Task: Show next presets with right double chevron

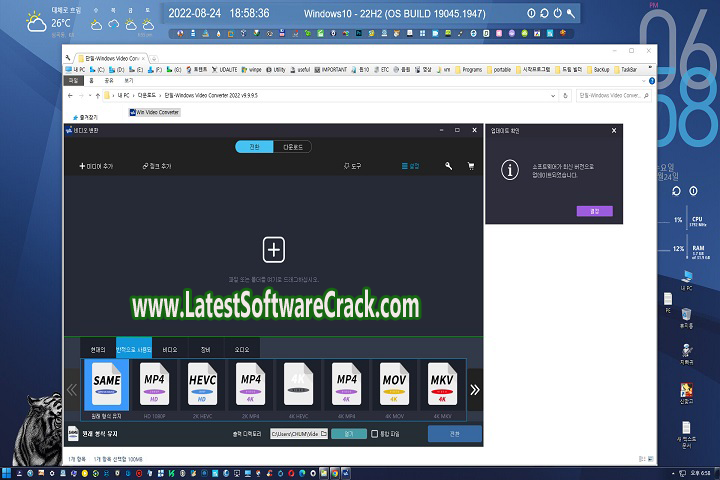Action: (x=475, y=390)
